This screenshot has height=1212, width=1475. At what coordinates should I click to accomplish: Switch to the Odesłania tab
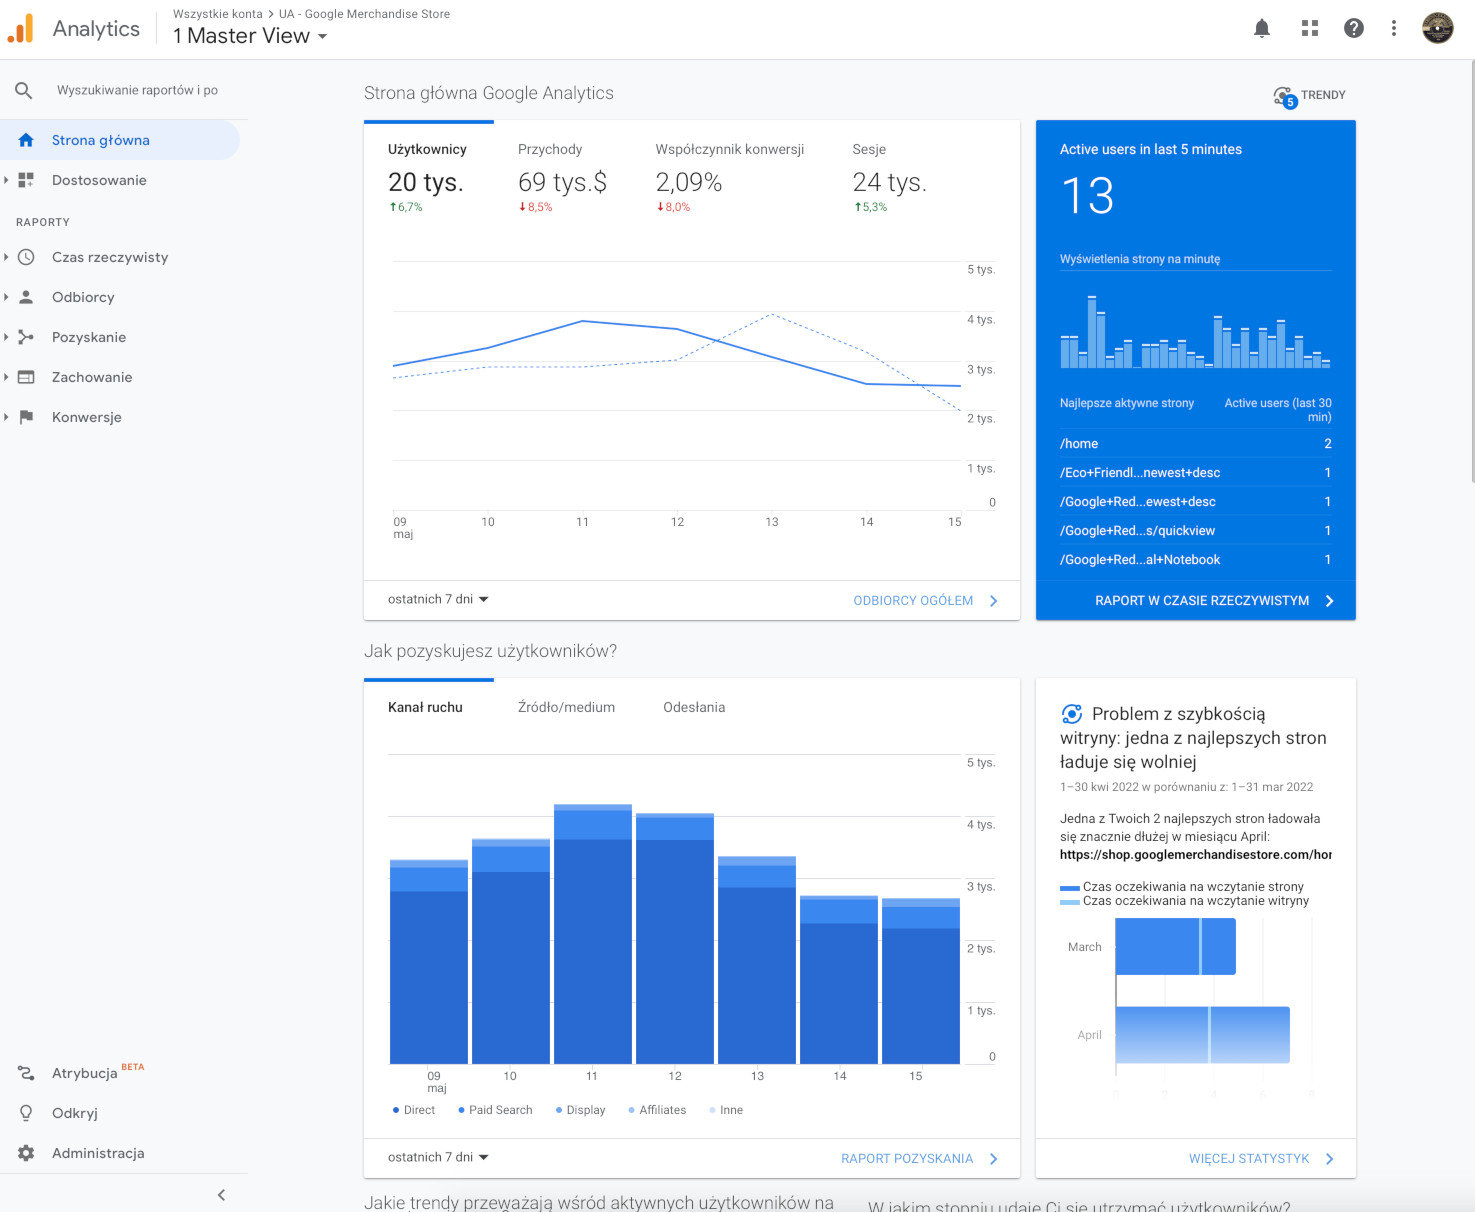click(694, 707)
